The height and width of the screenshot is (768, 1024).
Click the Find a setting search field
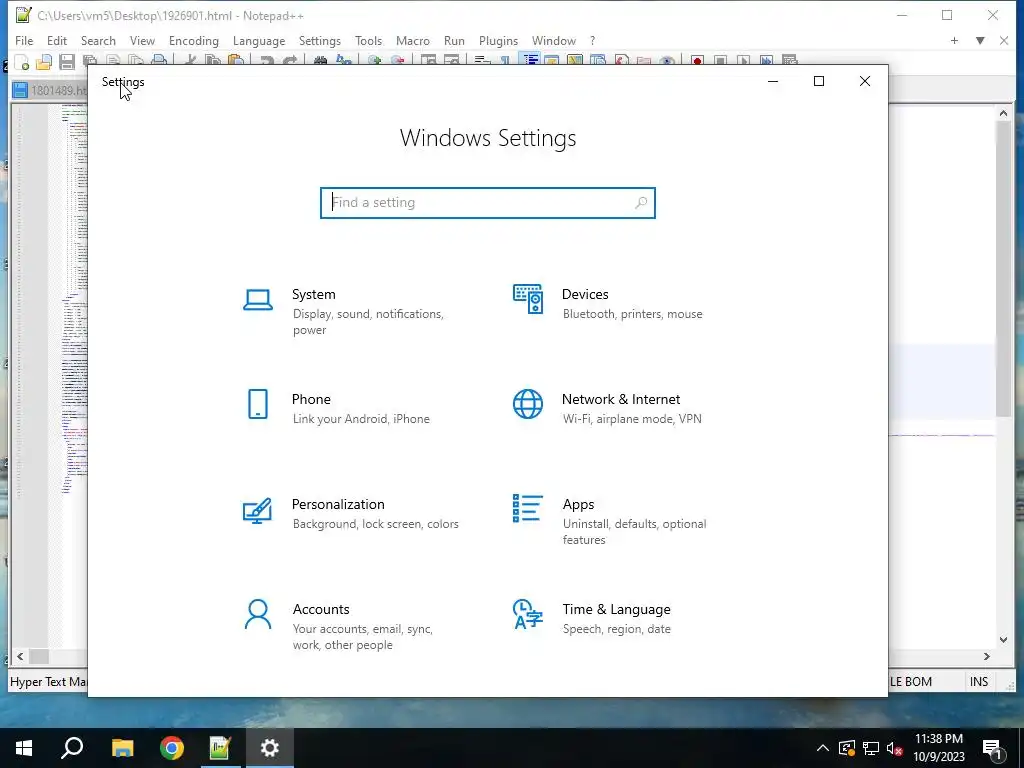coord(488,202)
